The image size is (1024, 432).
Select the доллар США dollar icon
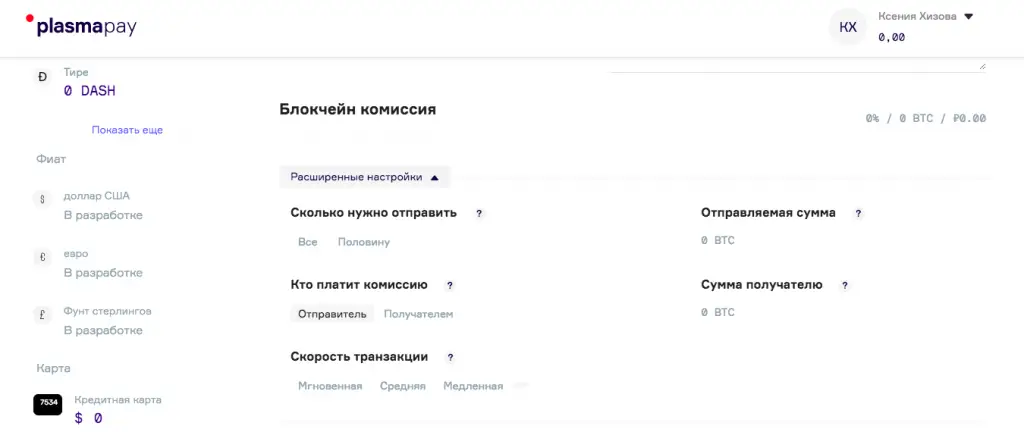point(42,200)
